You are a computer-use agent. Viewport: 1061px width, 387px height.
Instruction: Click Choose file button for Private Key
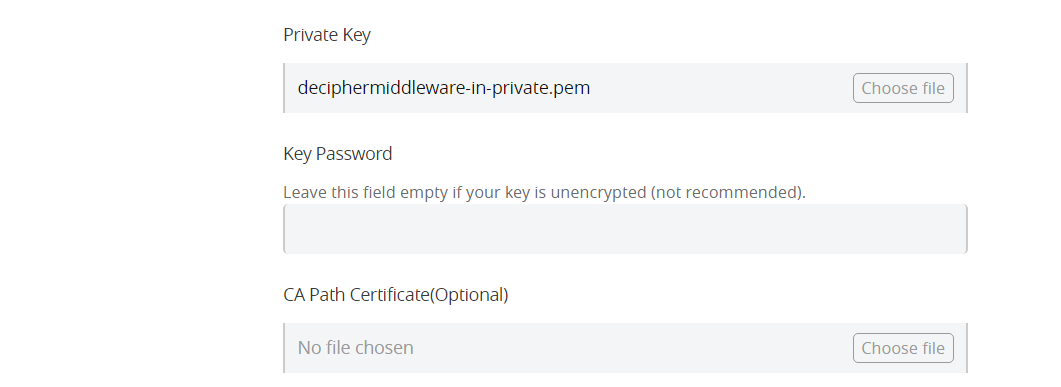click(903, 88)
